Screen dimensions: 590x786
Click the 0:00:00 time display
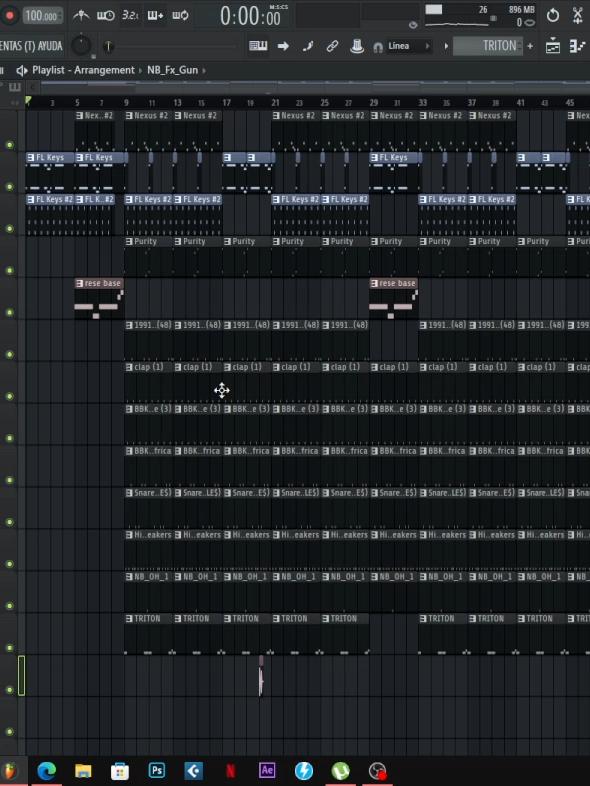pyautogui.click(x=251, y=17)
